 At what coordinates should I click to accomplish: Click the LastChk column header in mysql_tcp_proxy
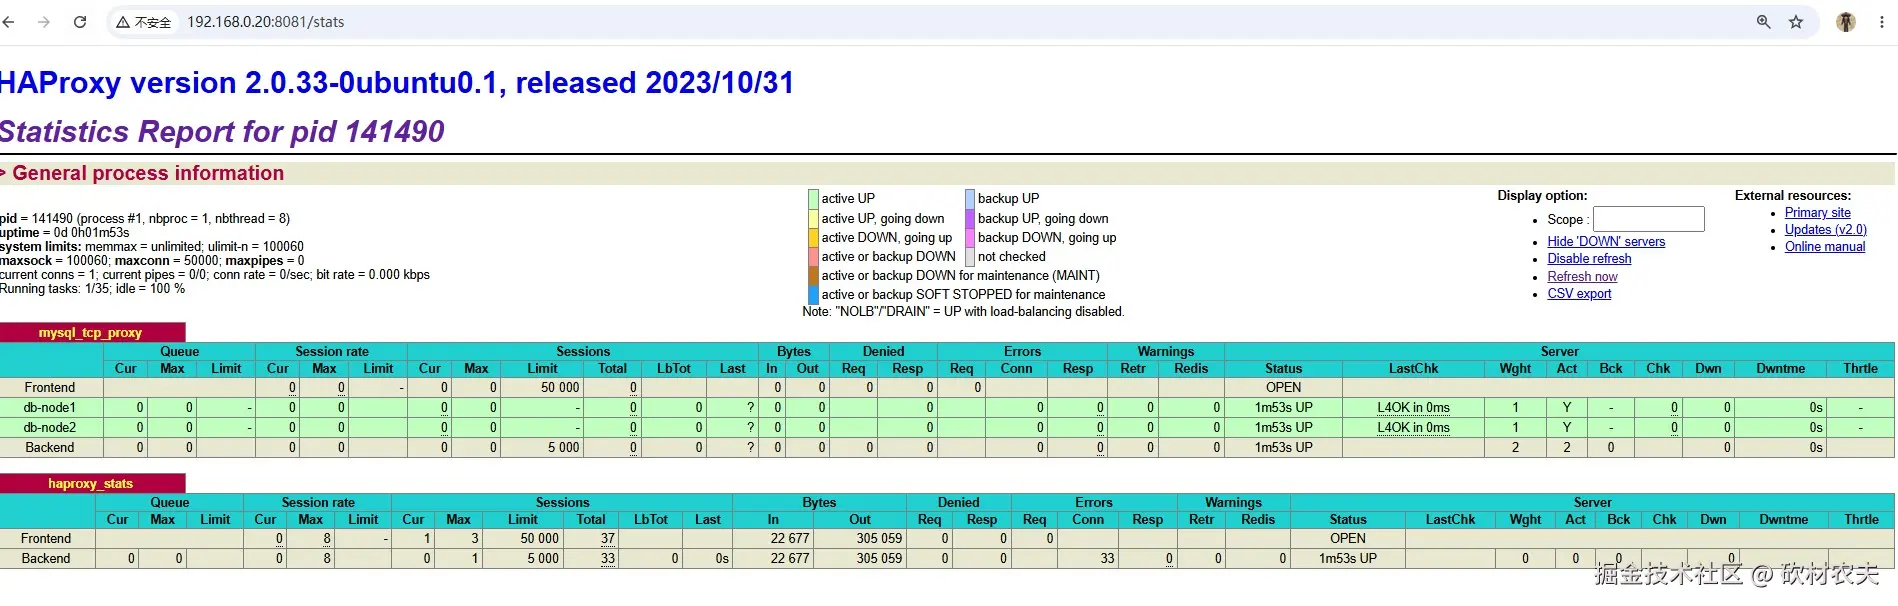point(1413,369)
